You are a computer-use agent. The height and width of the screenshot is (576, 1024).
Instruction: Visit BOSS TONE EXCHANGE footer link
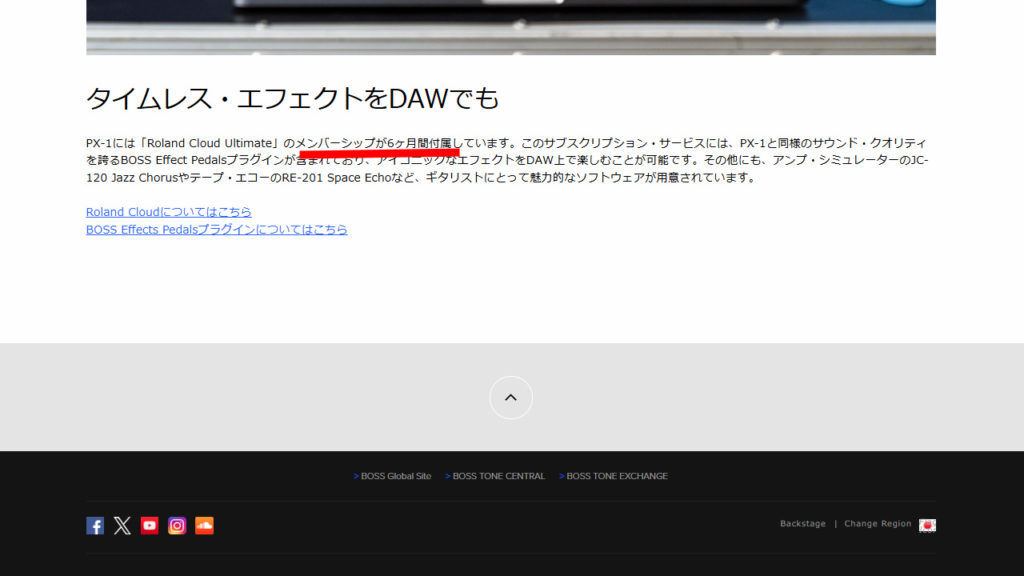click(616, 476)
